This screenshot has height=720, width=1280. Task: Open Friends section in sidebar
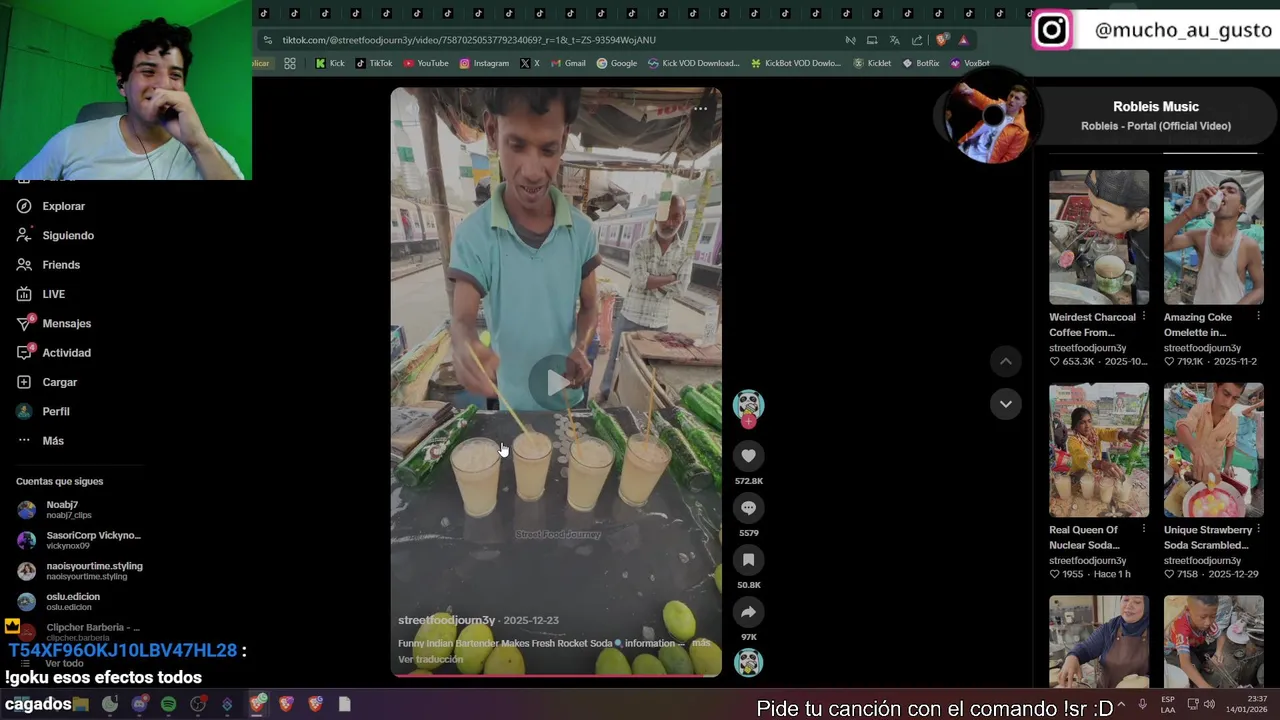point(48,265)
